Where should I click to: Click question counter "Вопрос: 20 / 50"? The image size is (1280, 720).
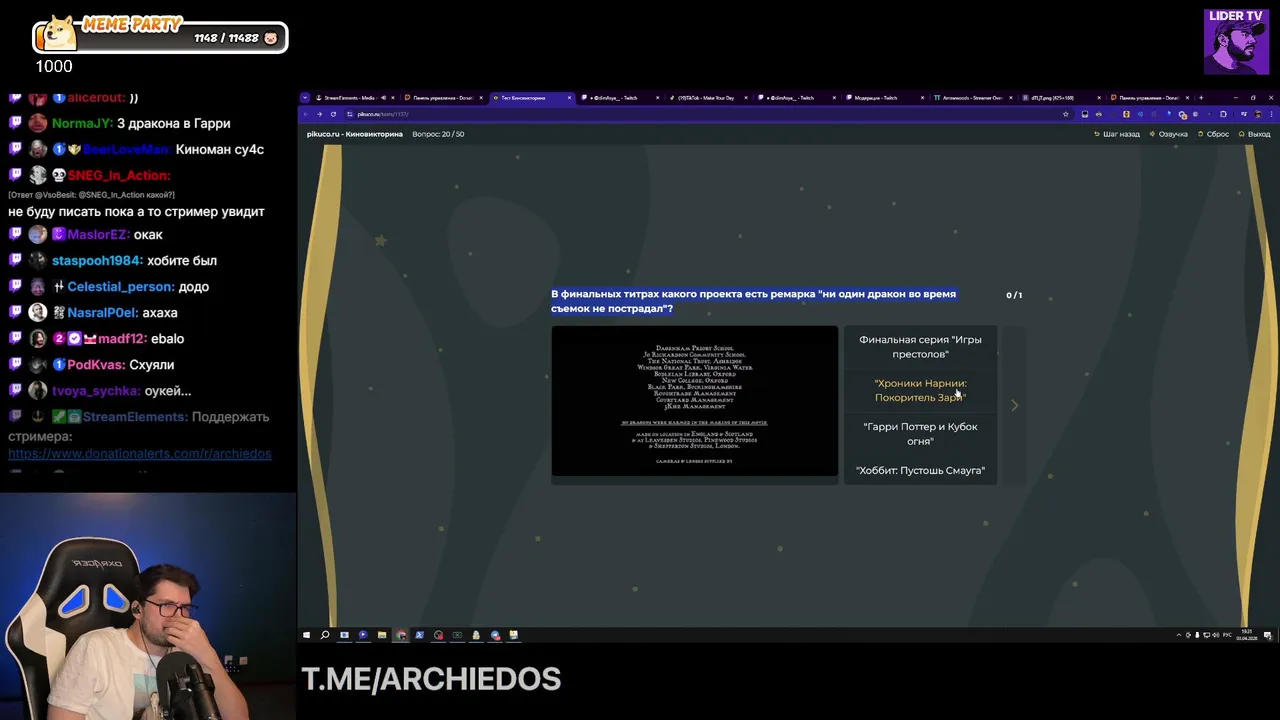(438, 134)
